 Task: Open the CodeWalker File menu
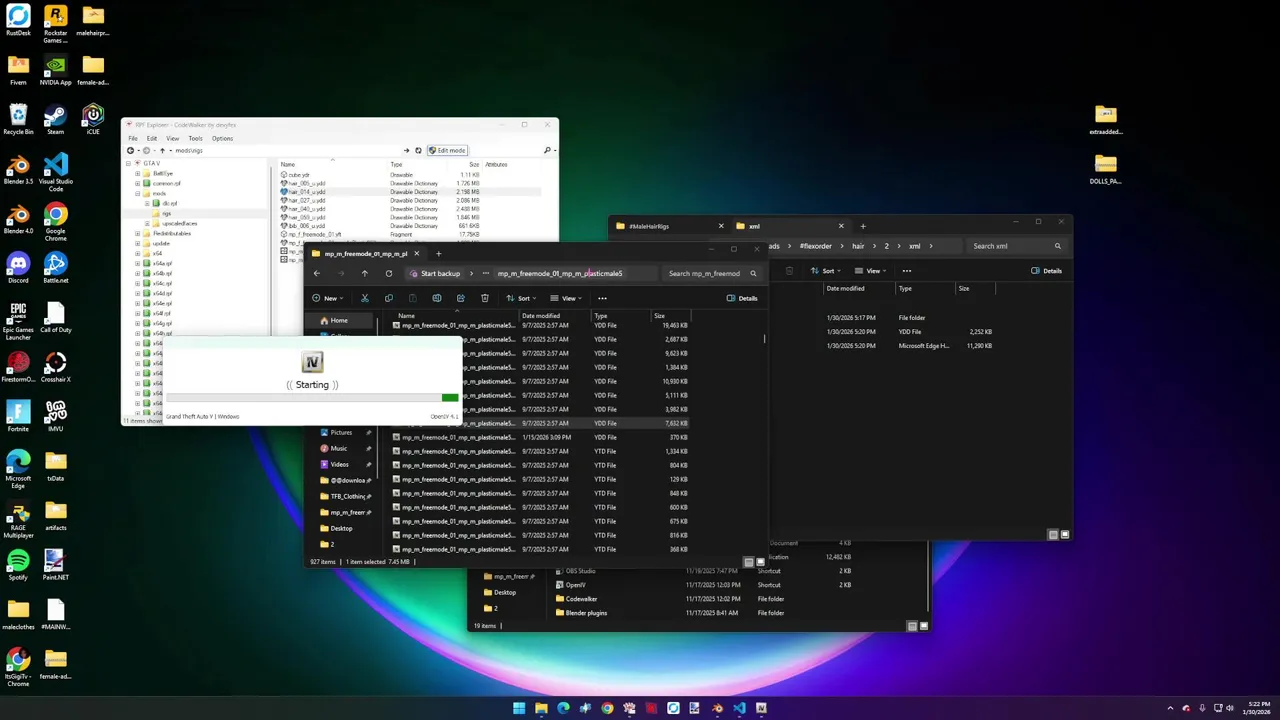133,138
